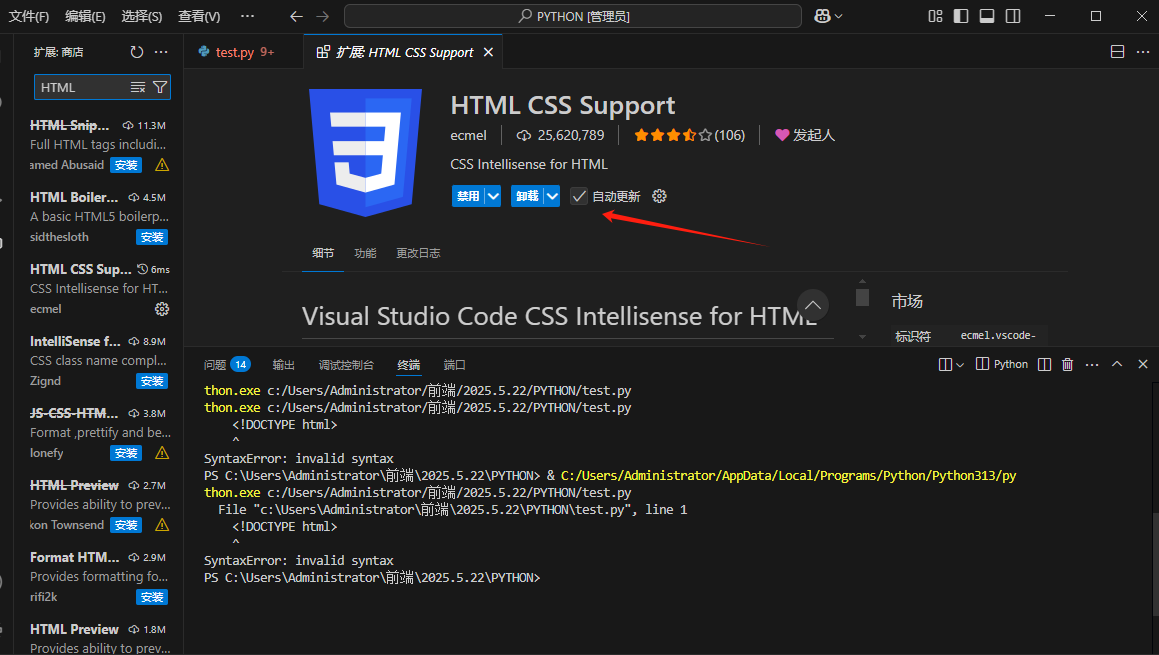Screen dimensions: 1159x655
Task: Switch to Debug Console panel tab
Action: [x=346, y=364]
